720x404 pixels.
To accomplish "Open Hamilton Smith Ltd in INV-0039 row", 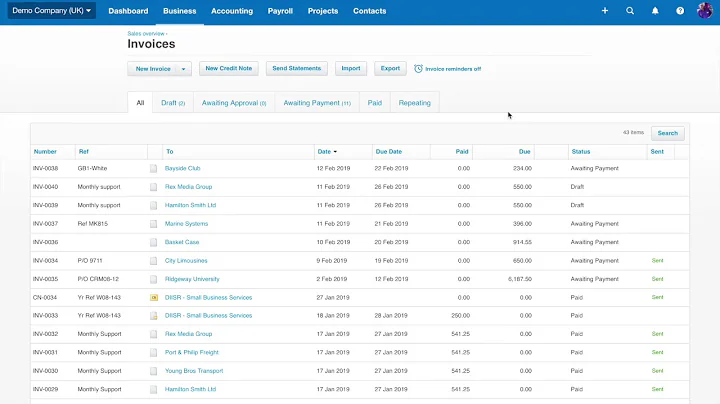I will point(190,205).
